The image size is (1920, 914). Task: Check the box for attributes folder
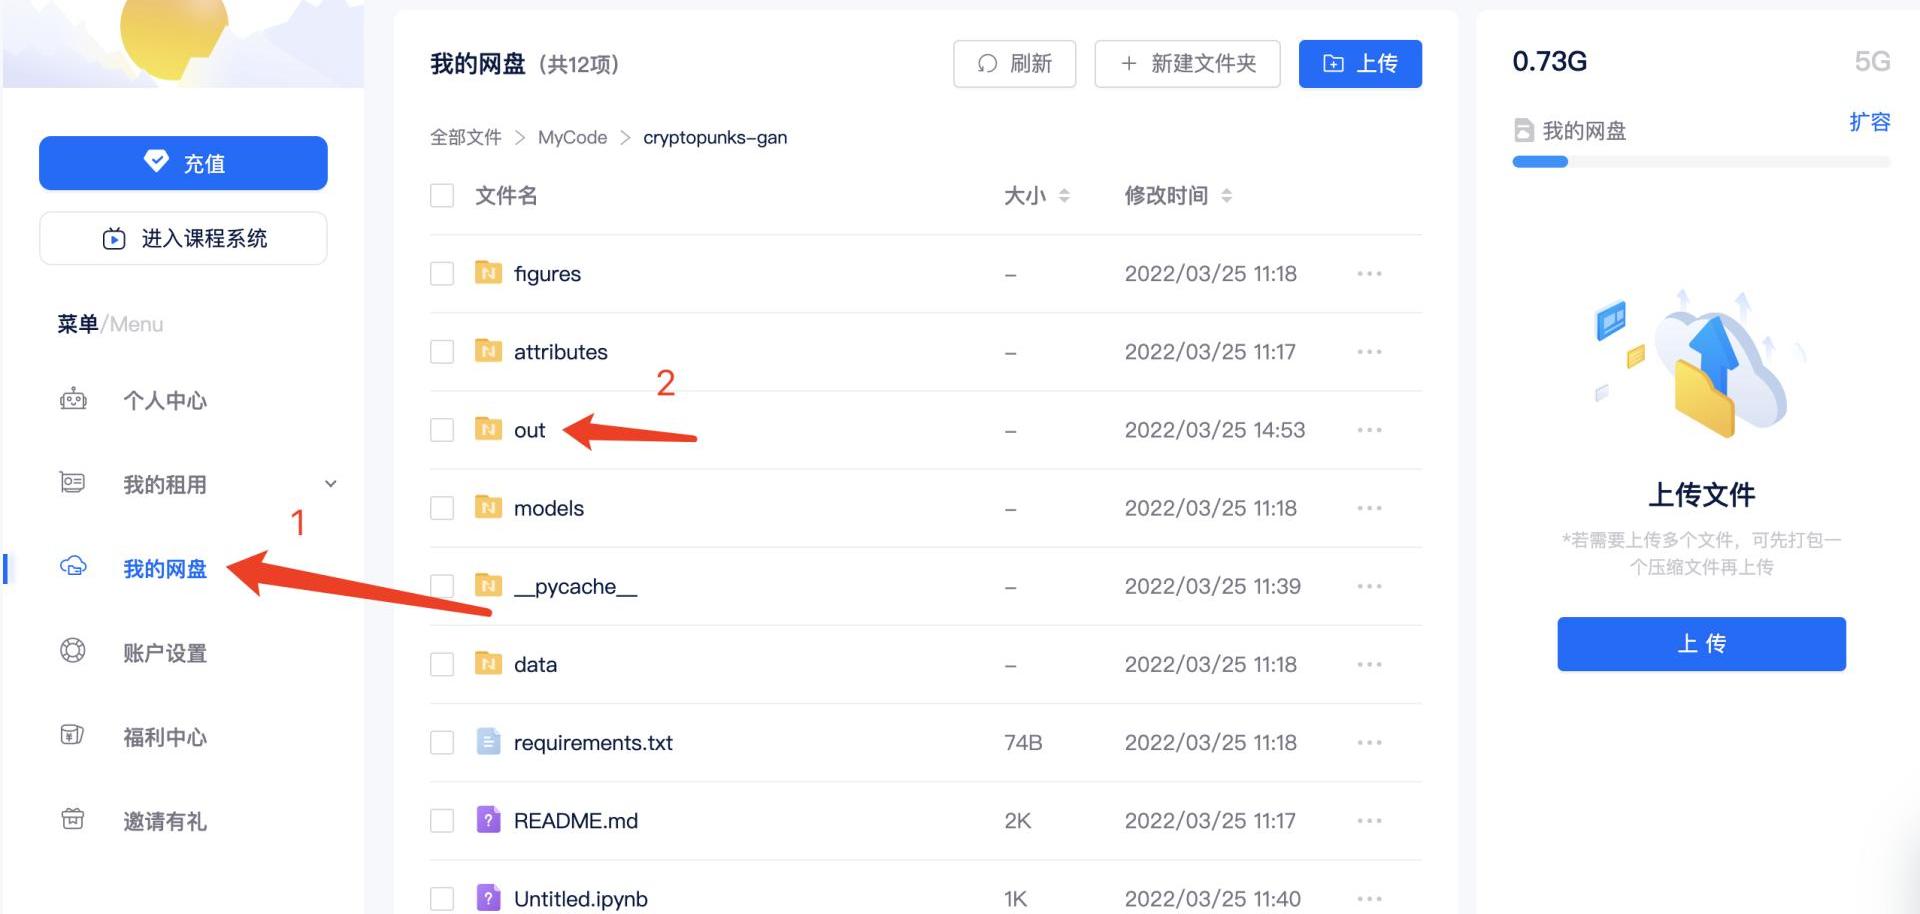442,352
